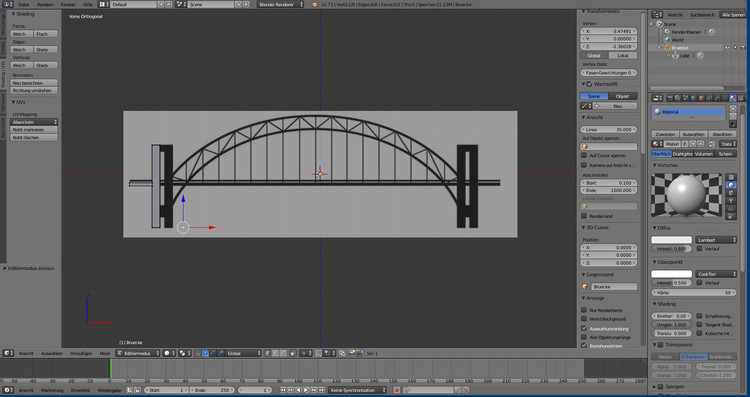Click the viewport shading sphere icon
The height and width of the screenshot is (397, 750).
168,353
